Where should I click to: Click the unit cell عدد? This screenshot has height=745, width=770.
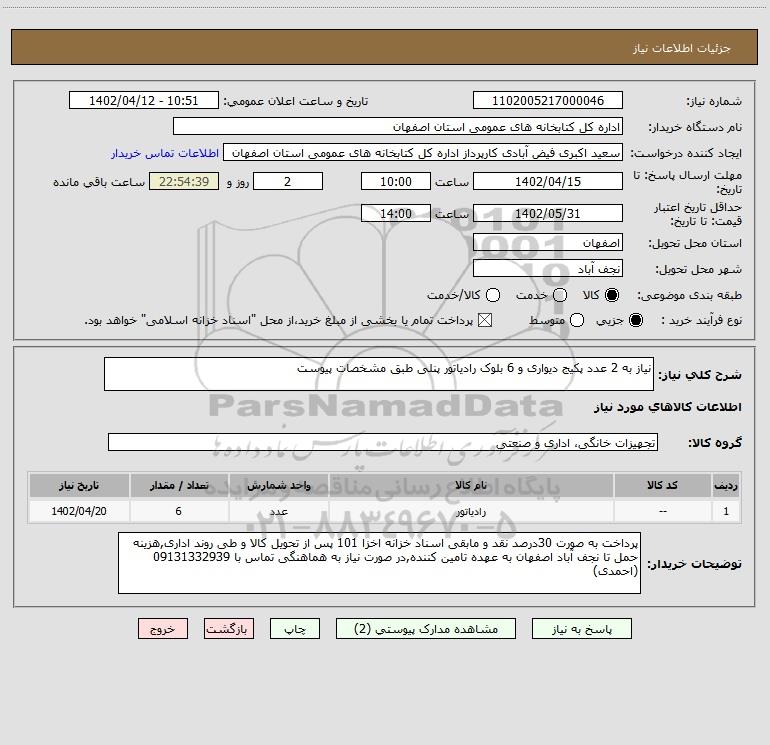click(x=278, y=511)
